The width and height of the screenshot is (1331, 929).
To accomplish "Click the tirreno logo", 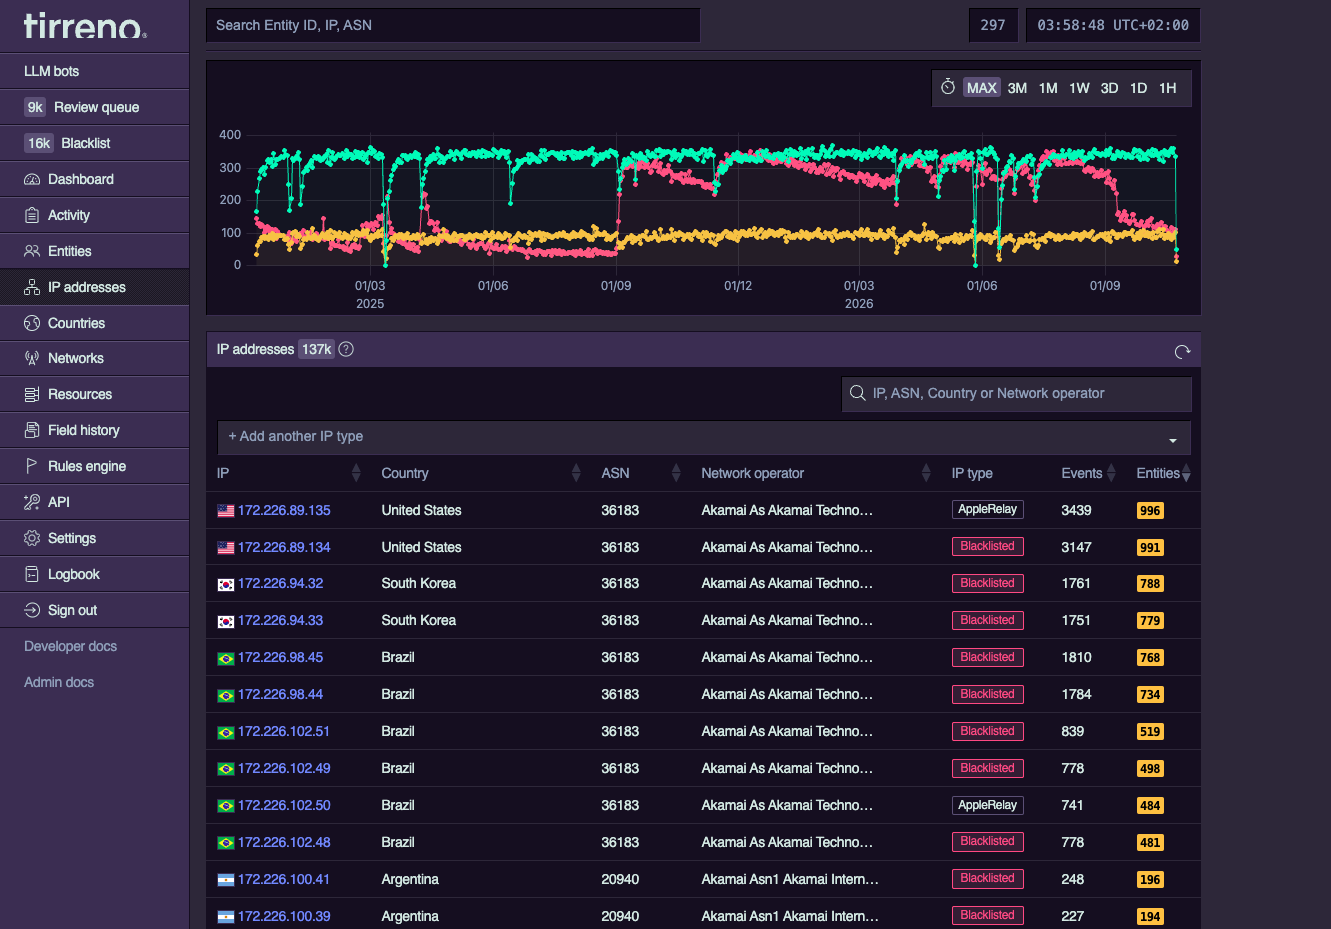I will tap(85, 26).
